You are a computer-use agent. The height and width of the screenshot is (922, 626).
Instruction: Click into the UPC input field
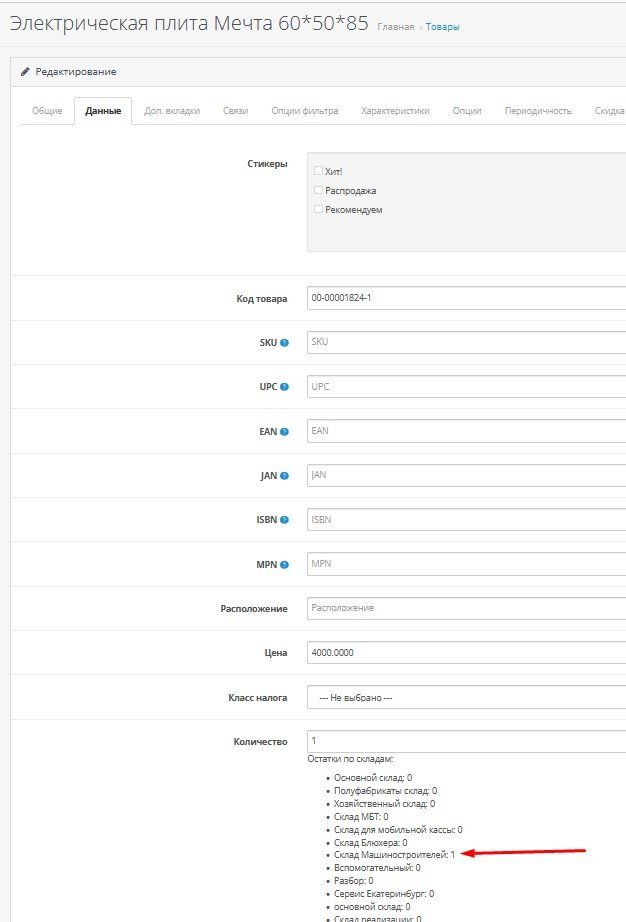(466, 386)
